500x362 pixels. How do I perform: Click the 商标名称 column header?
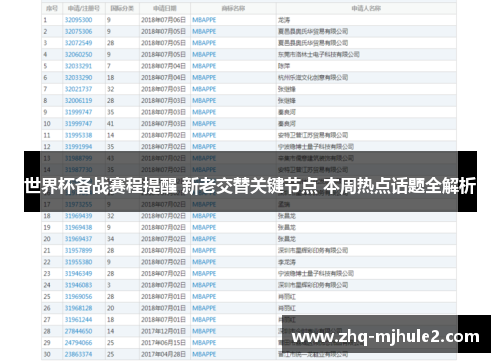click(x=233, y=8)
